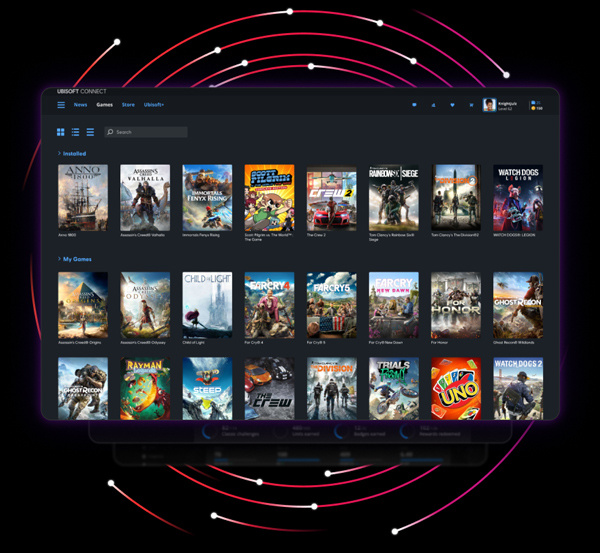The image size is (600, 553).
Task: Open Ghost Recon Wildlands cover
Action: (518, 305)
